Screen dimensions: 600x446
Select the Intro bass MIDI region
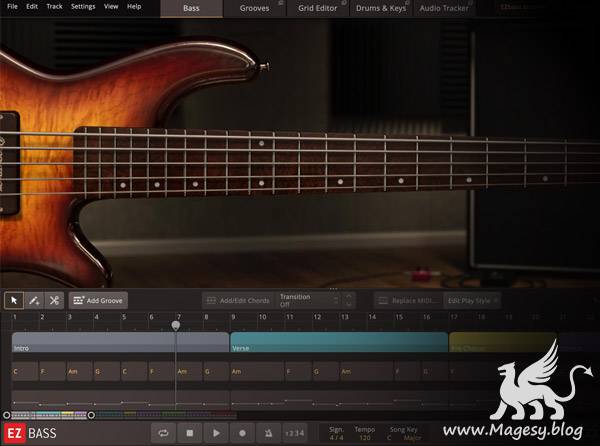[x=120, y=400]
